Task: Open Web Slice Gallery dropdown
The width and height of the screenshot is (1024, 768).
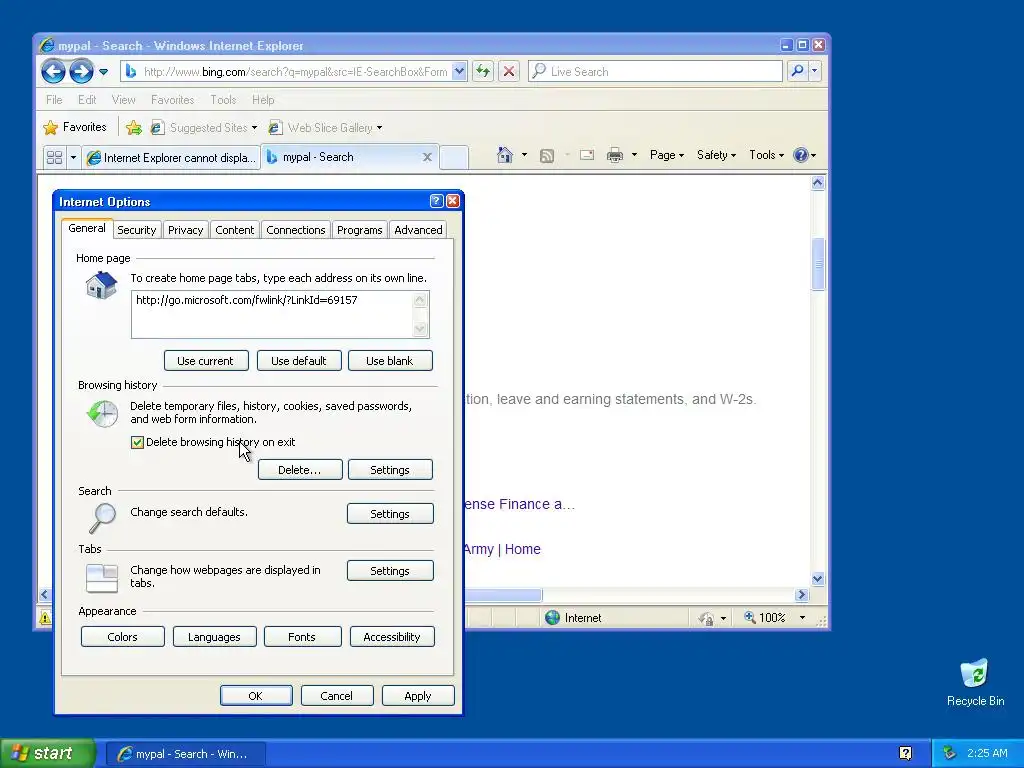Action: tap(325, 127)
